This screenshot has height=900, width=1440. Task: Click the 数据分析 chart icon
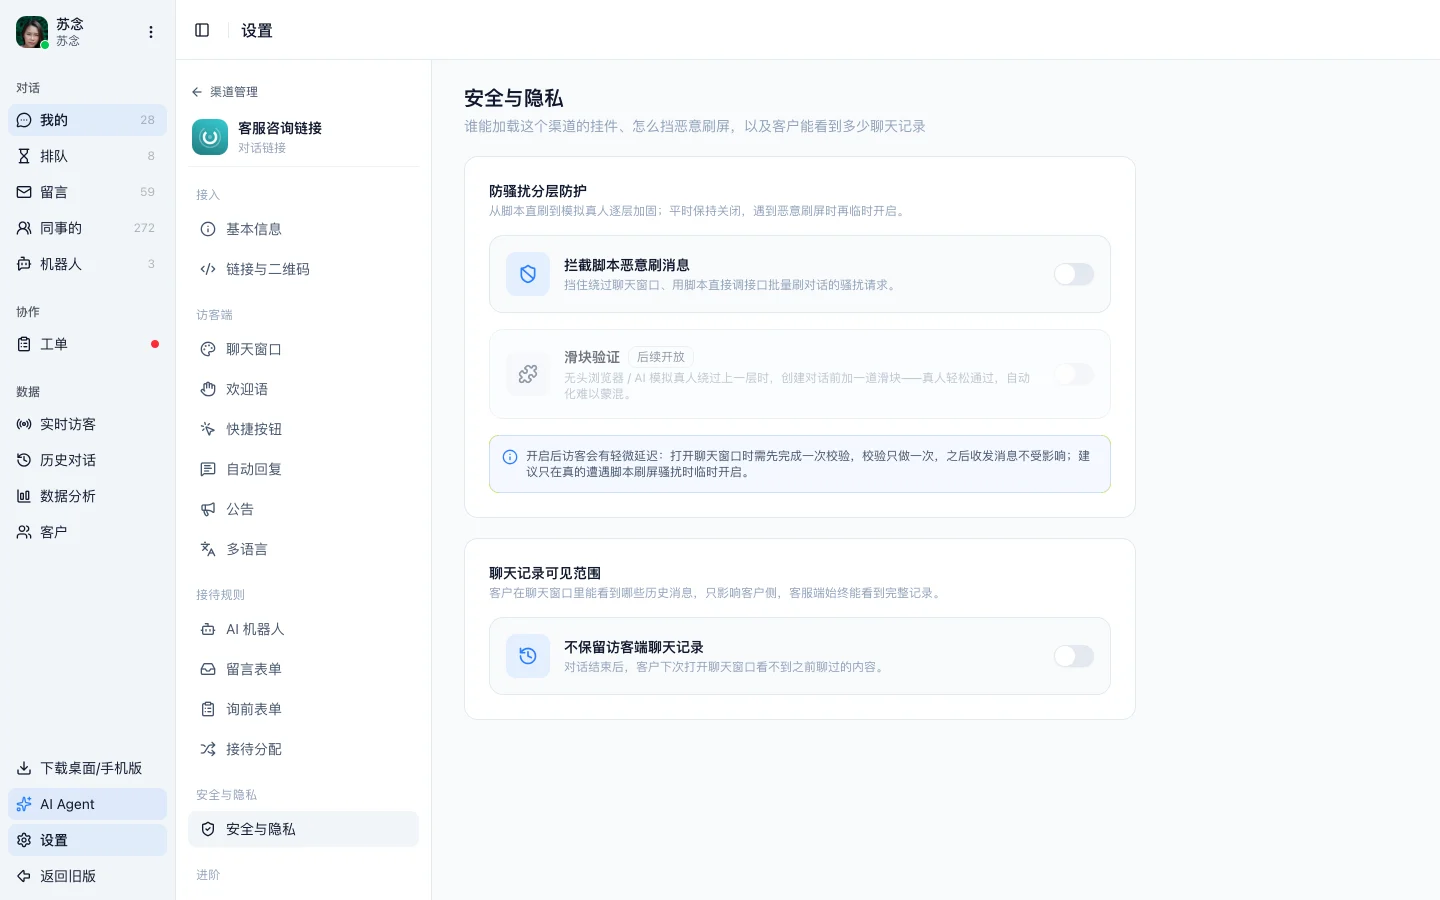point(24,496)
